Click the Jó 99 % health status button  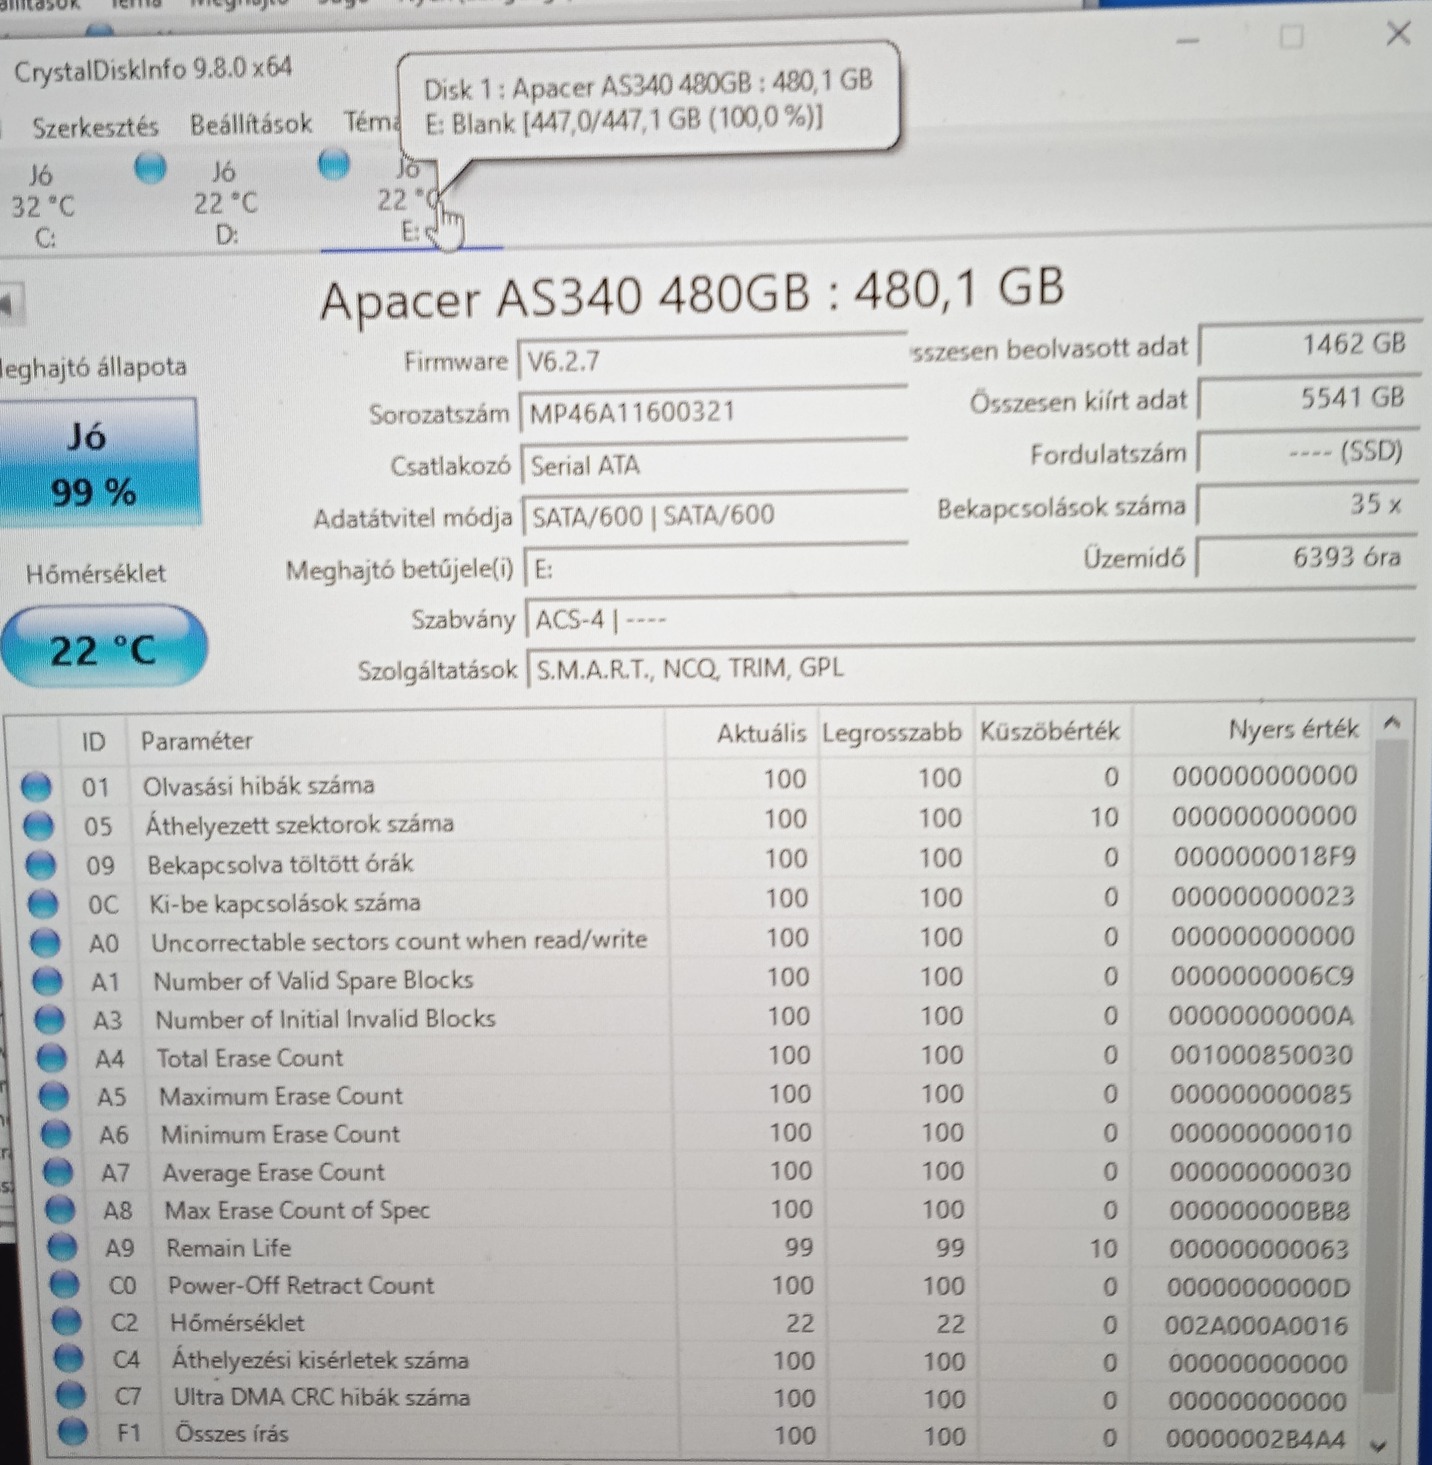[x=98, y=463]
